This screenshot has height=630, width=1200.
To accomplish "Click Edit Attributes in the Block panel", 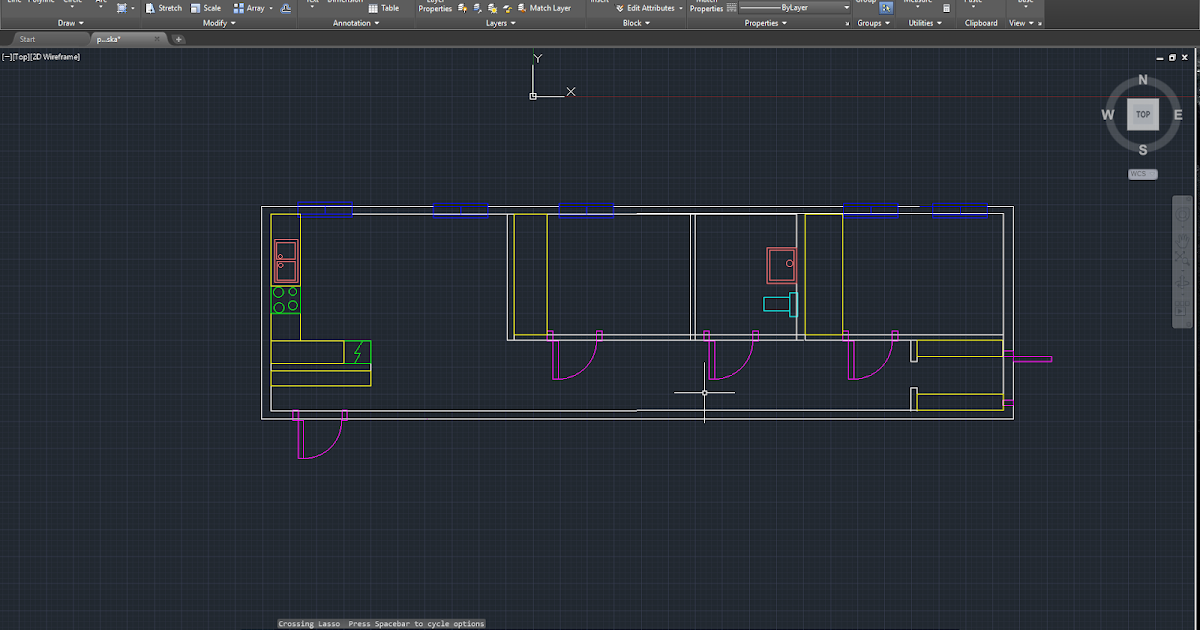I will (x=649, y=7).
